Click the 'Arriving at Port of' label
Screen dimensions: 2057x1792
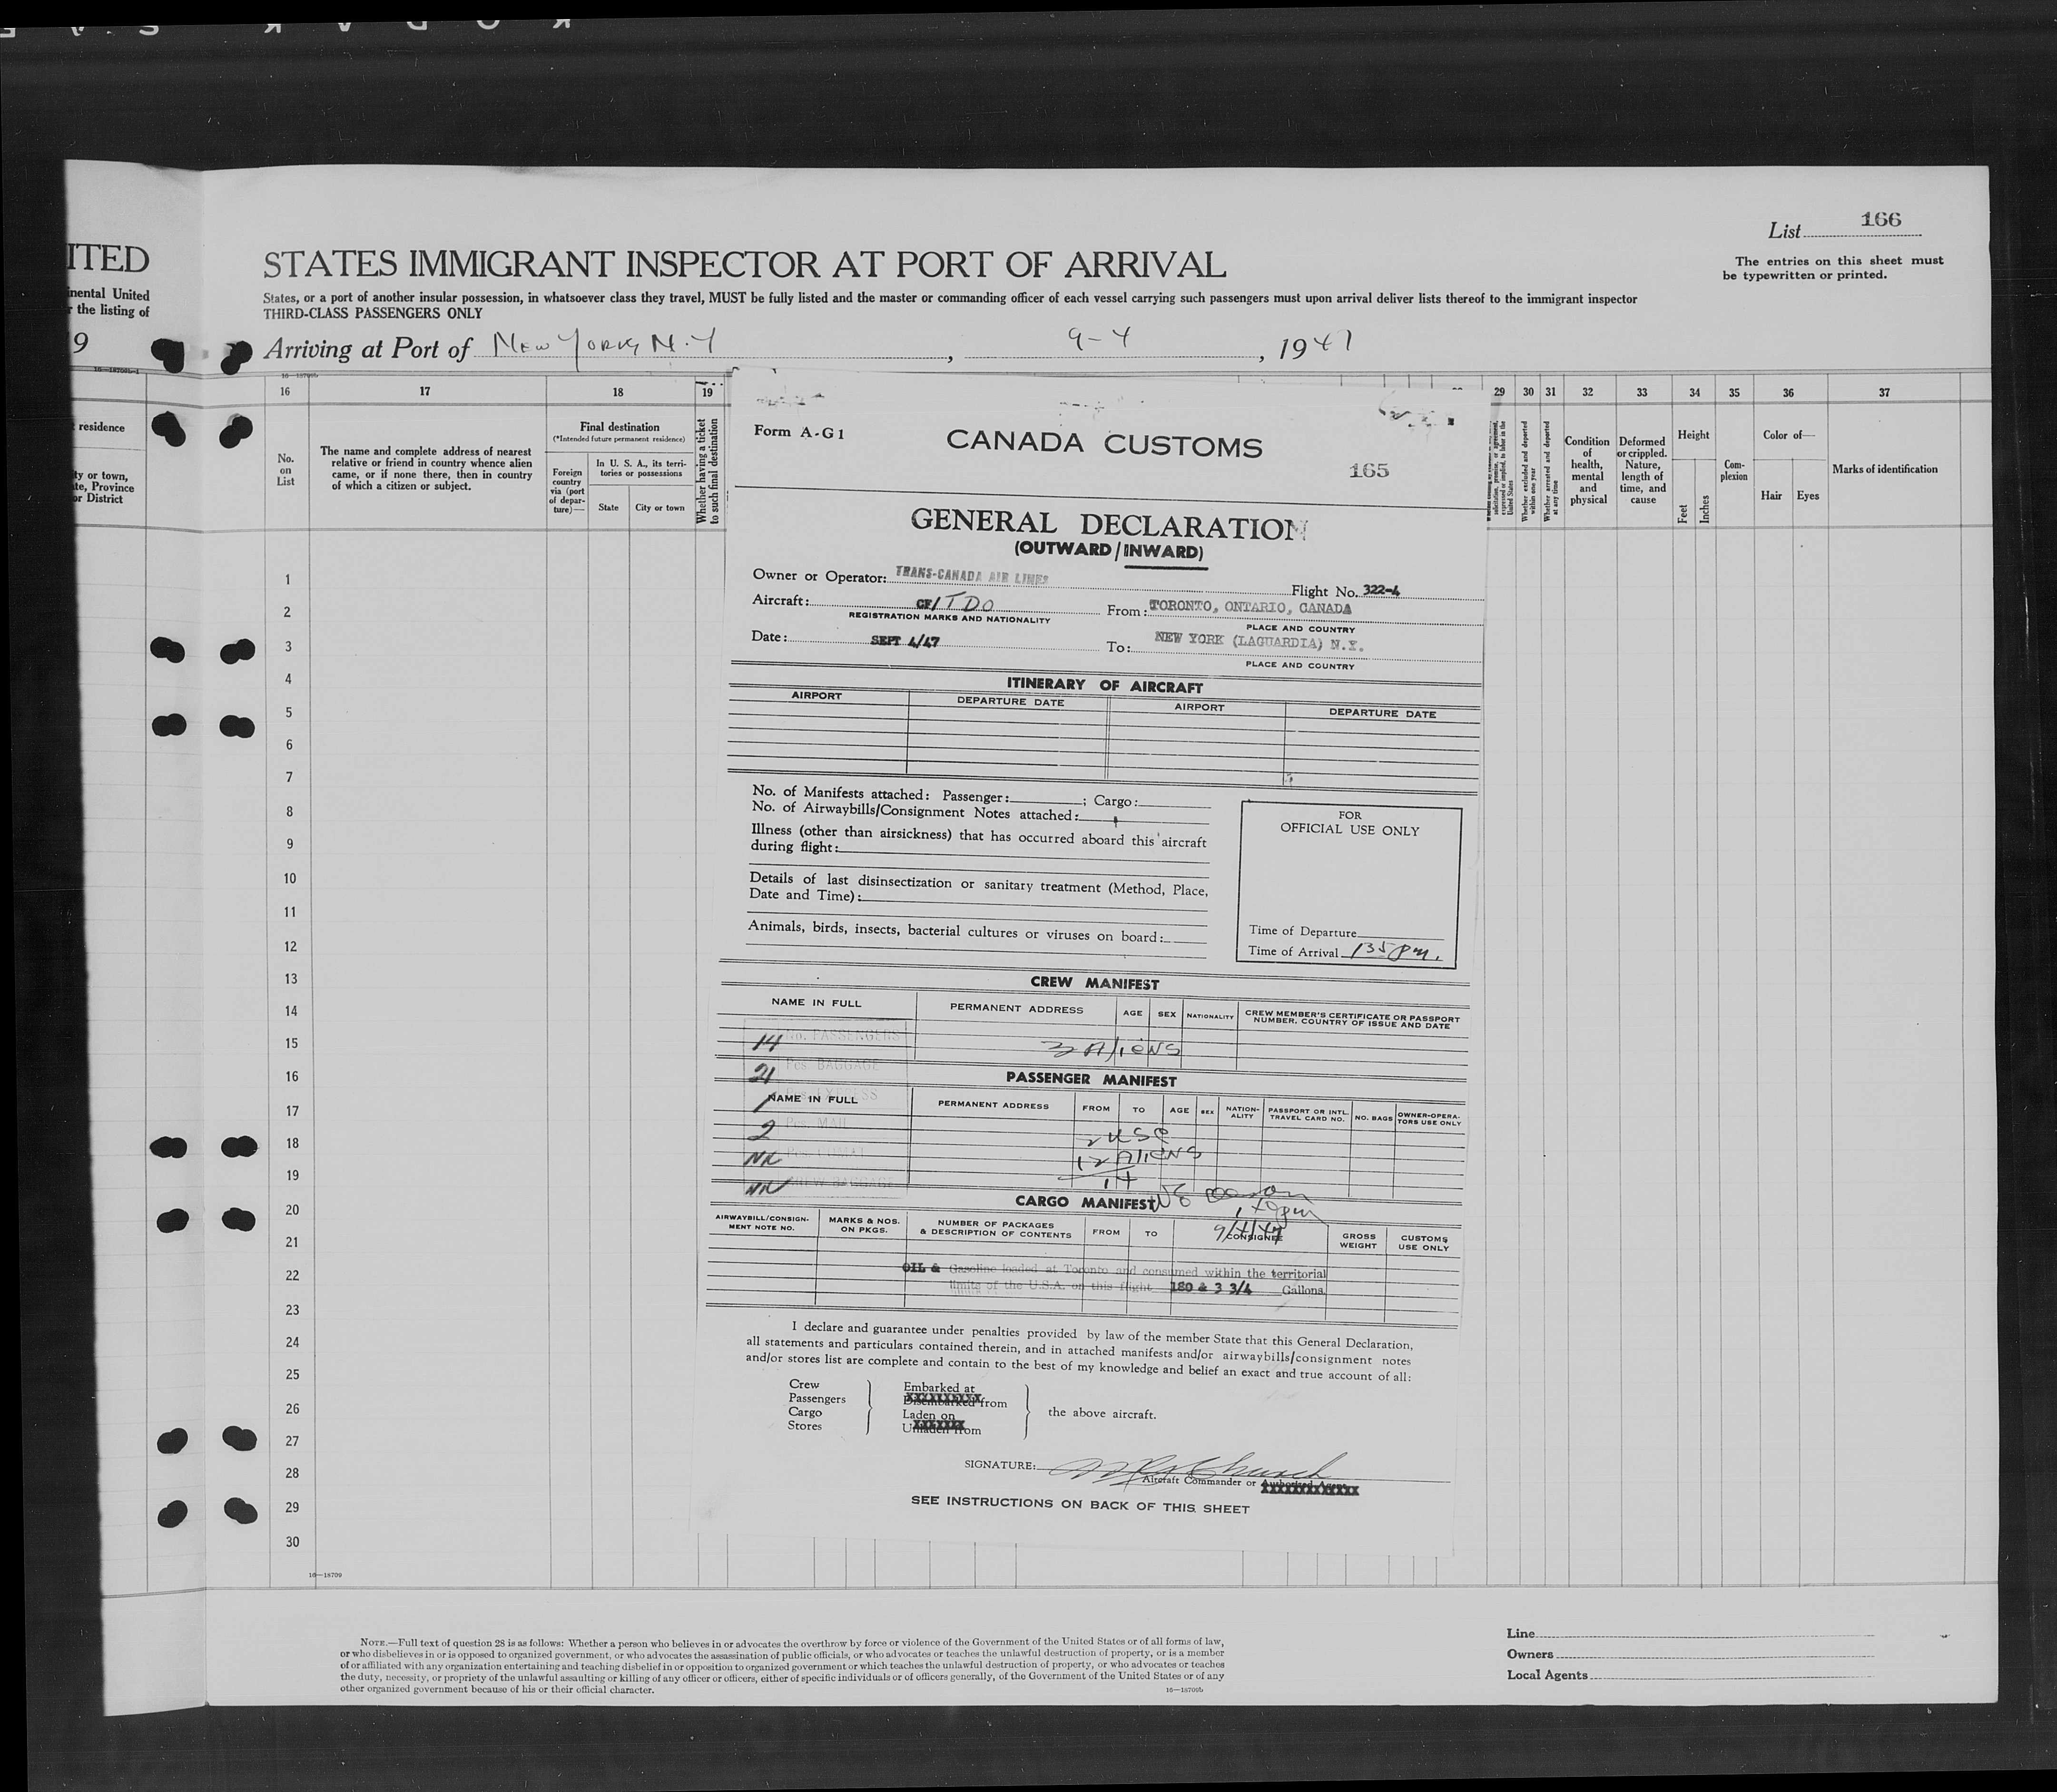tap(366, 349)
